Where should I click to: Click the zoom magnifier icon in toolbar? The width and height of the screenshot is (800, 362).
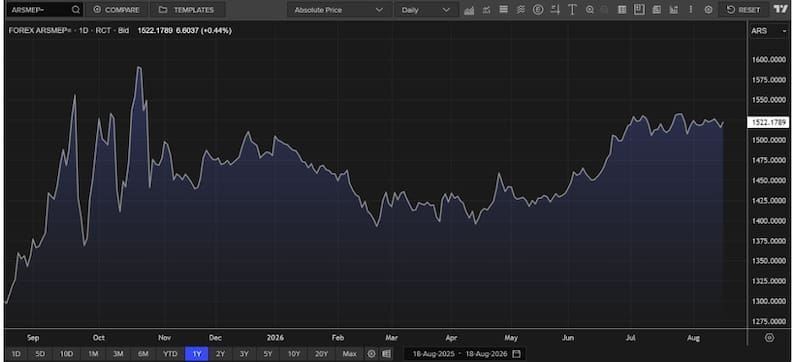pyautogui.click(x=590, y=10)
